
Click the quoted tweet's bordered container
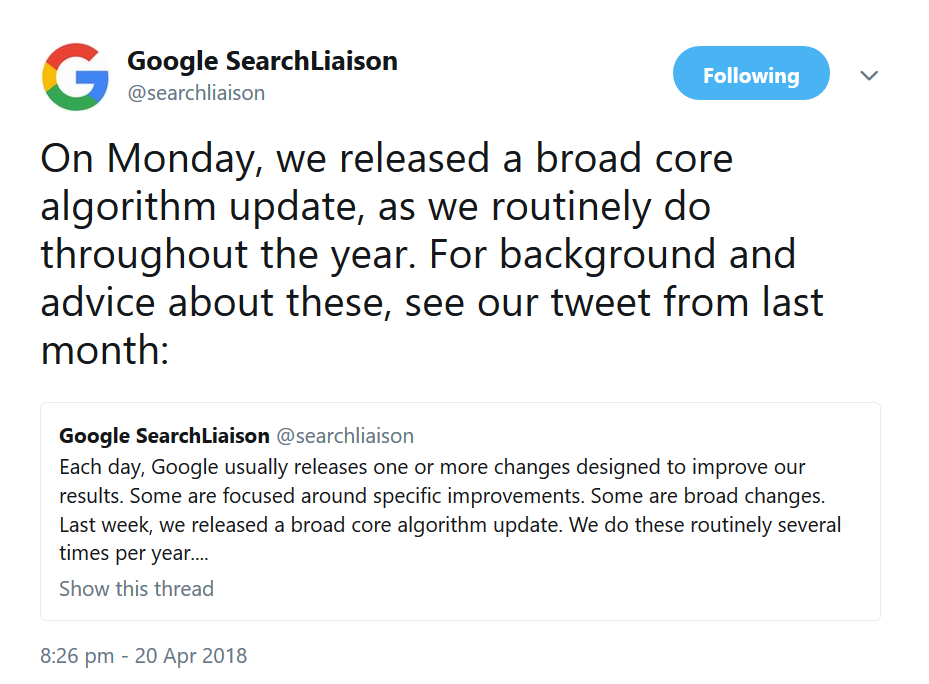[x=460, y=510]
